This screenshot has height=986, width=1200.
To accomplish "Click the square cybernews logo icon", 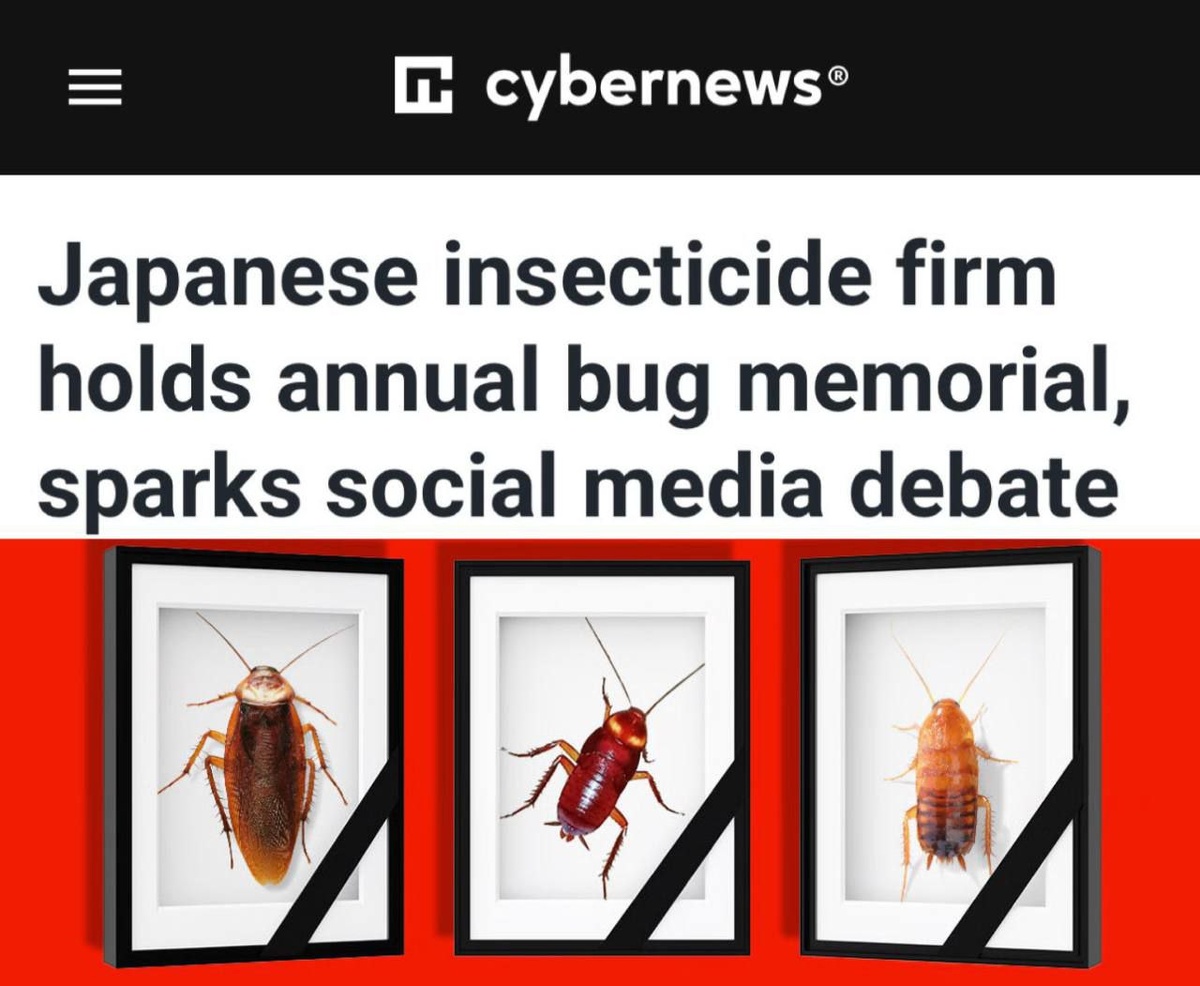I will click(424, 84).
